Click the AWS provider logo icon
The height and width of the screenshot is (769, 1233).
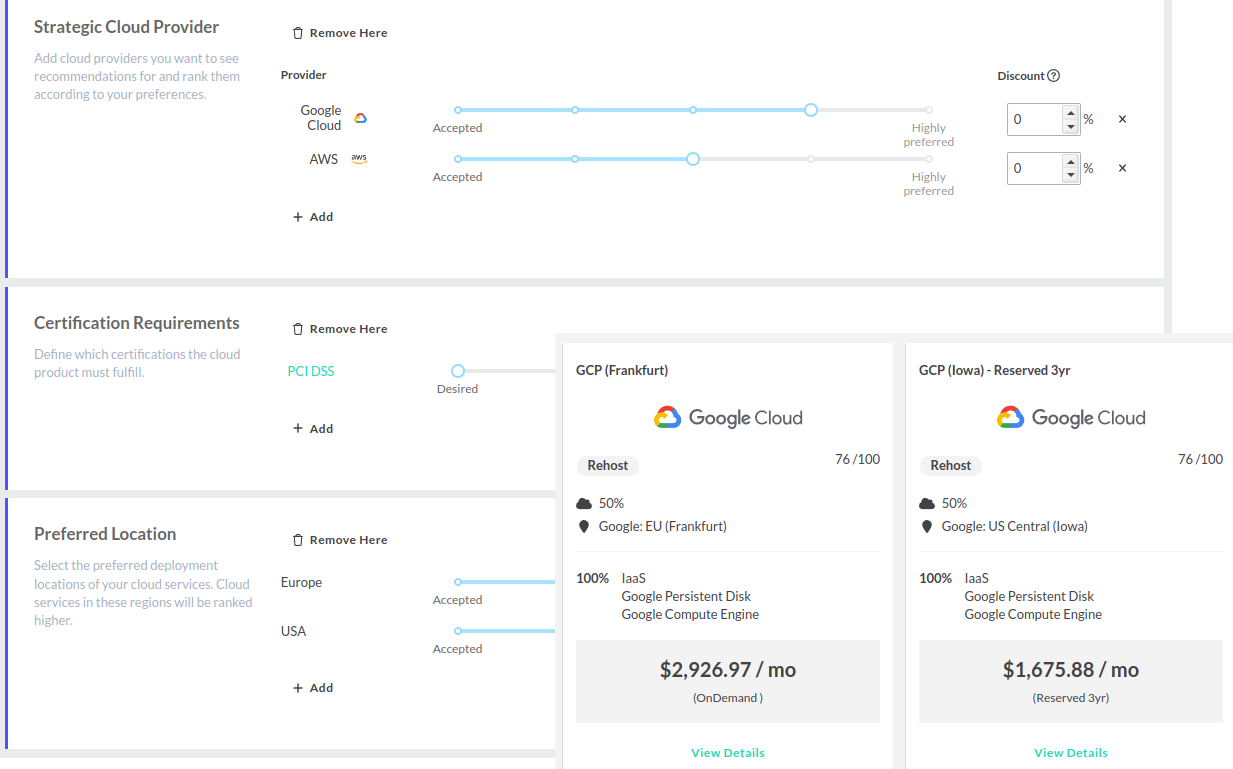click(x=359, y=159)
